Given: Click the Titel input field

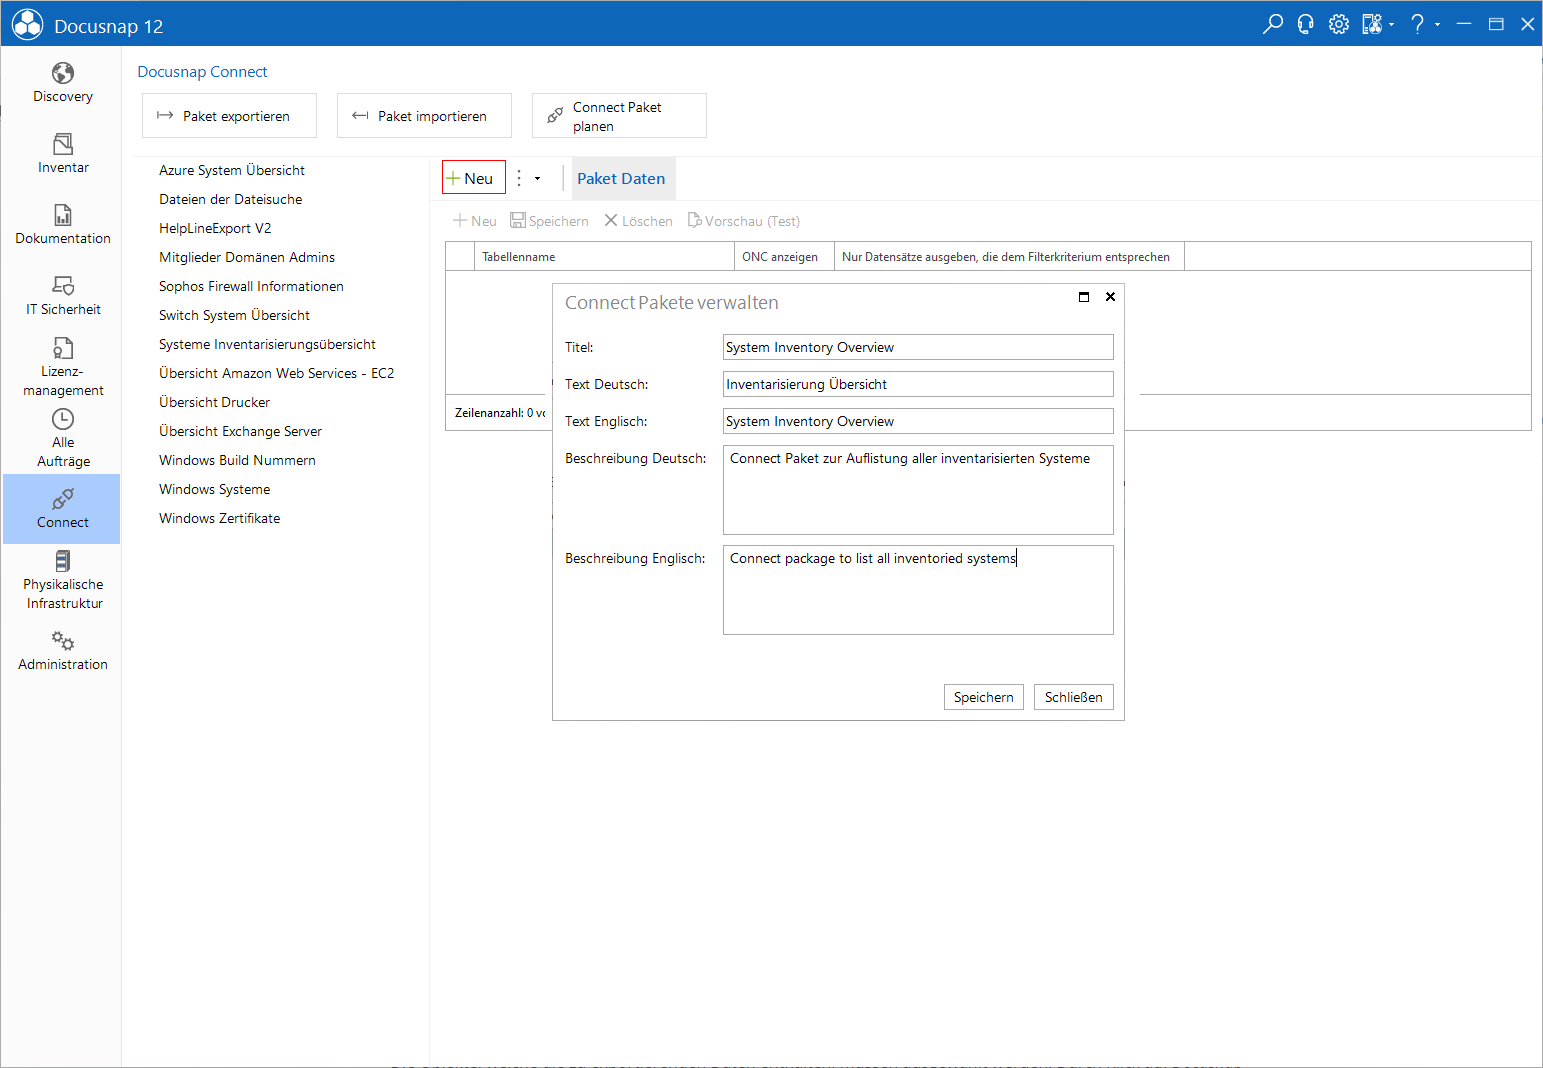Looking at the screenshot, I should tap(918, 347).
